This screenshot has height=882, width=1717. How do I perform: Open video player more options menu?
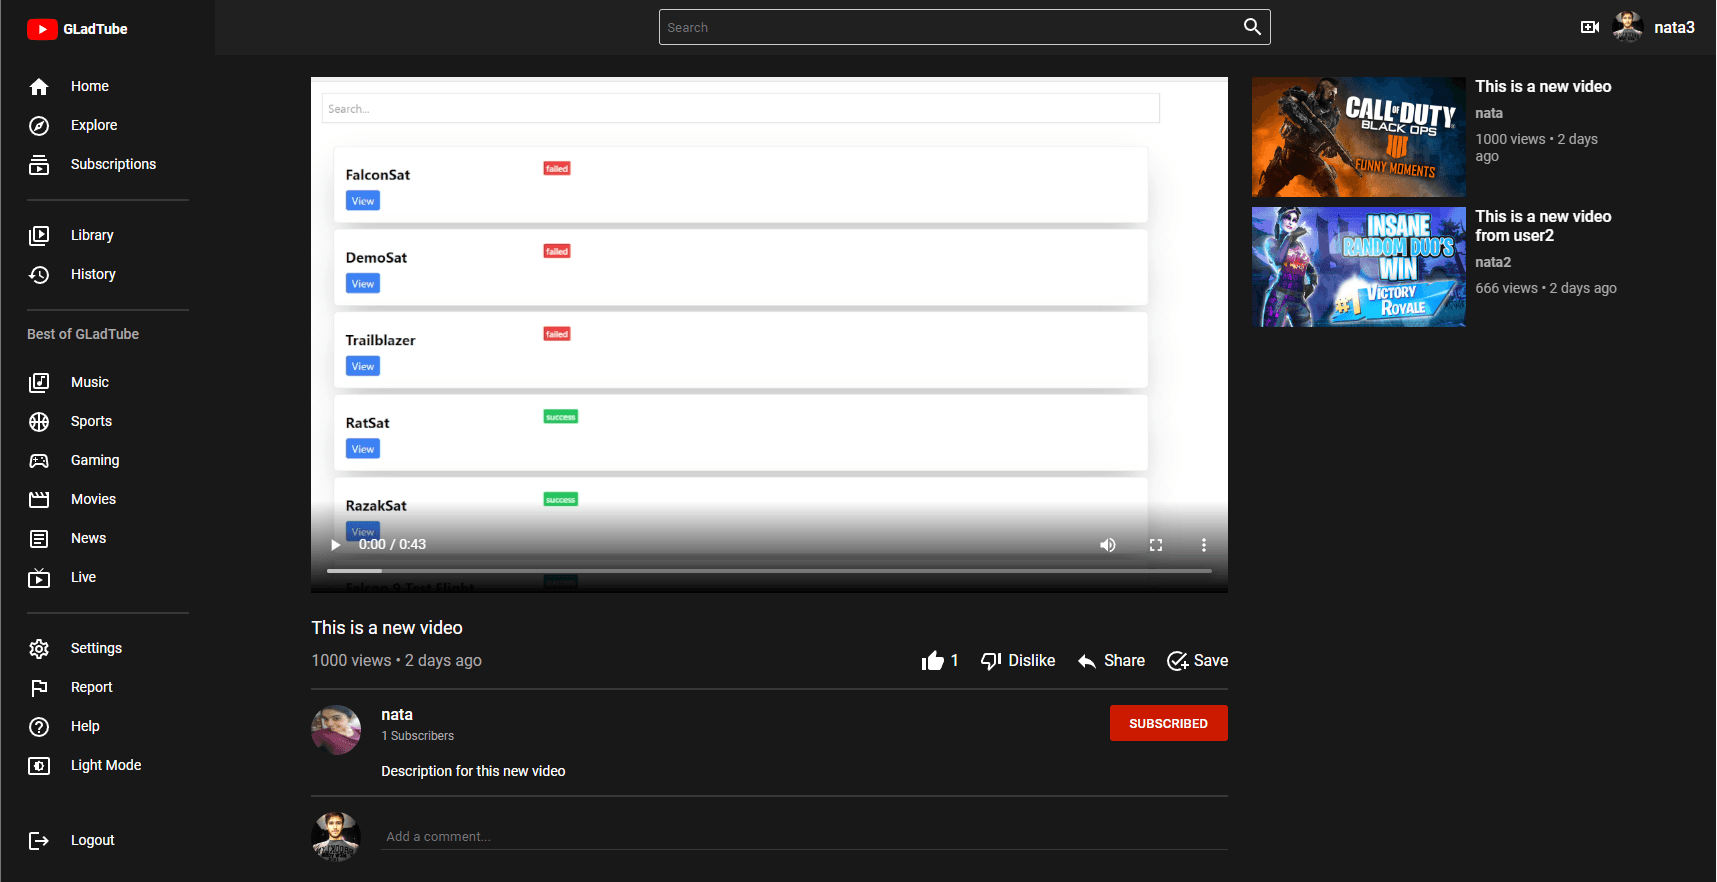(1203, 545)
